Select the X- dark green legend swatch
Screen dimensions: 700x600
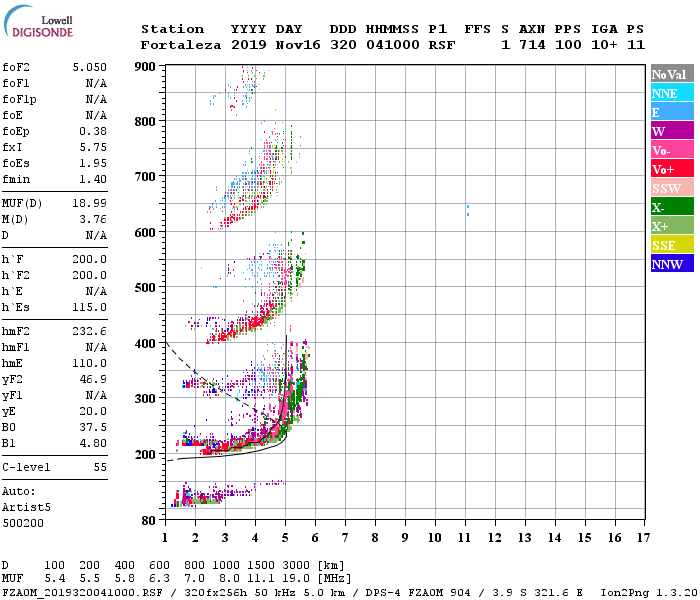tap(672, 207)
